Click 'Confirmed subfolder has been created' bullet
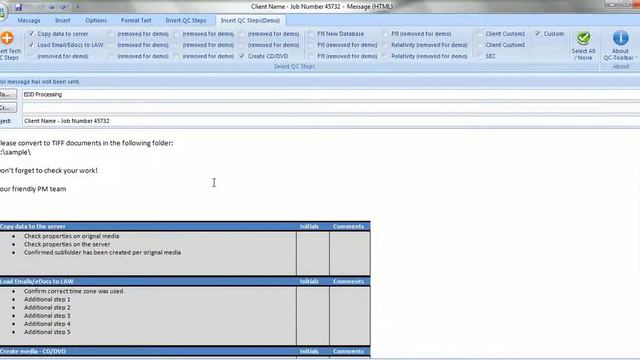640x360 pixels. point(102,252)
